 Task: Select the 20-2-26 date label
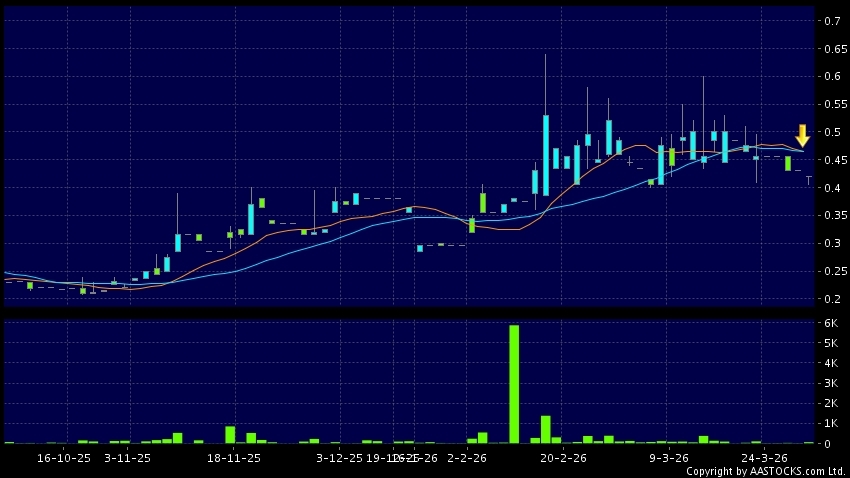coord(563,457)
